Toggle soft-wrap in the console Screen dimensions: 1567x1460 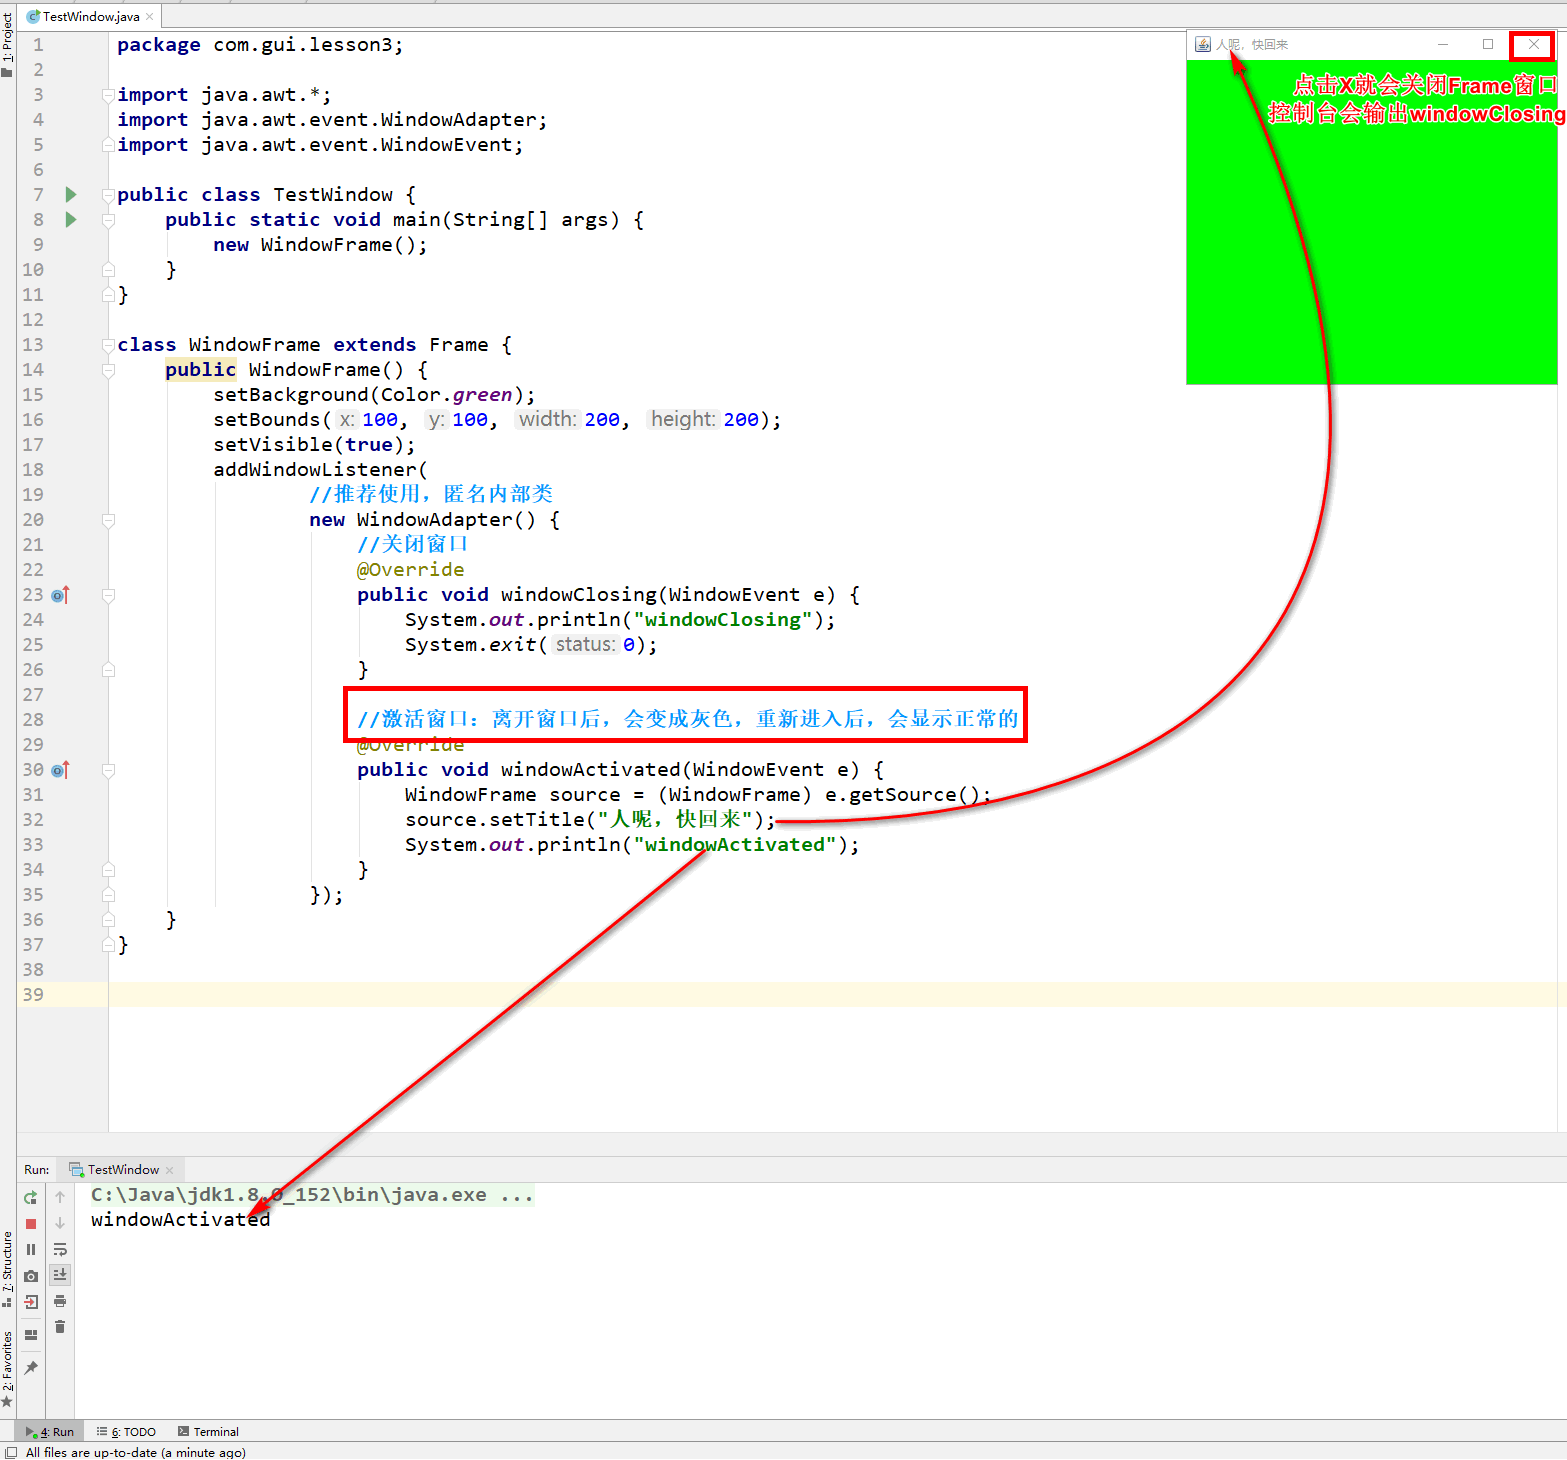click(60, 1249)
